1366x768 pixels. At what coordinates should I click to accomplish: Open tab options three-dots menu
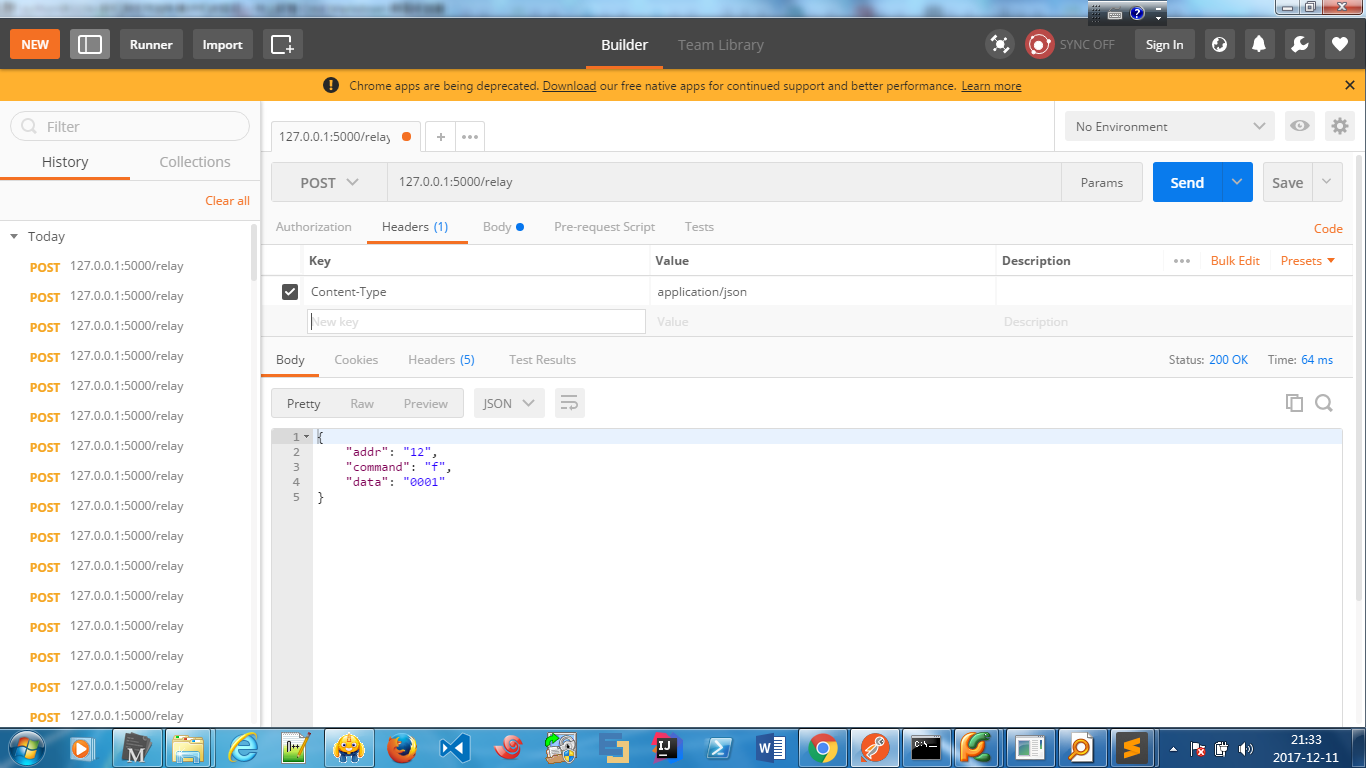point(470,137)
